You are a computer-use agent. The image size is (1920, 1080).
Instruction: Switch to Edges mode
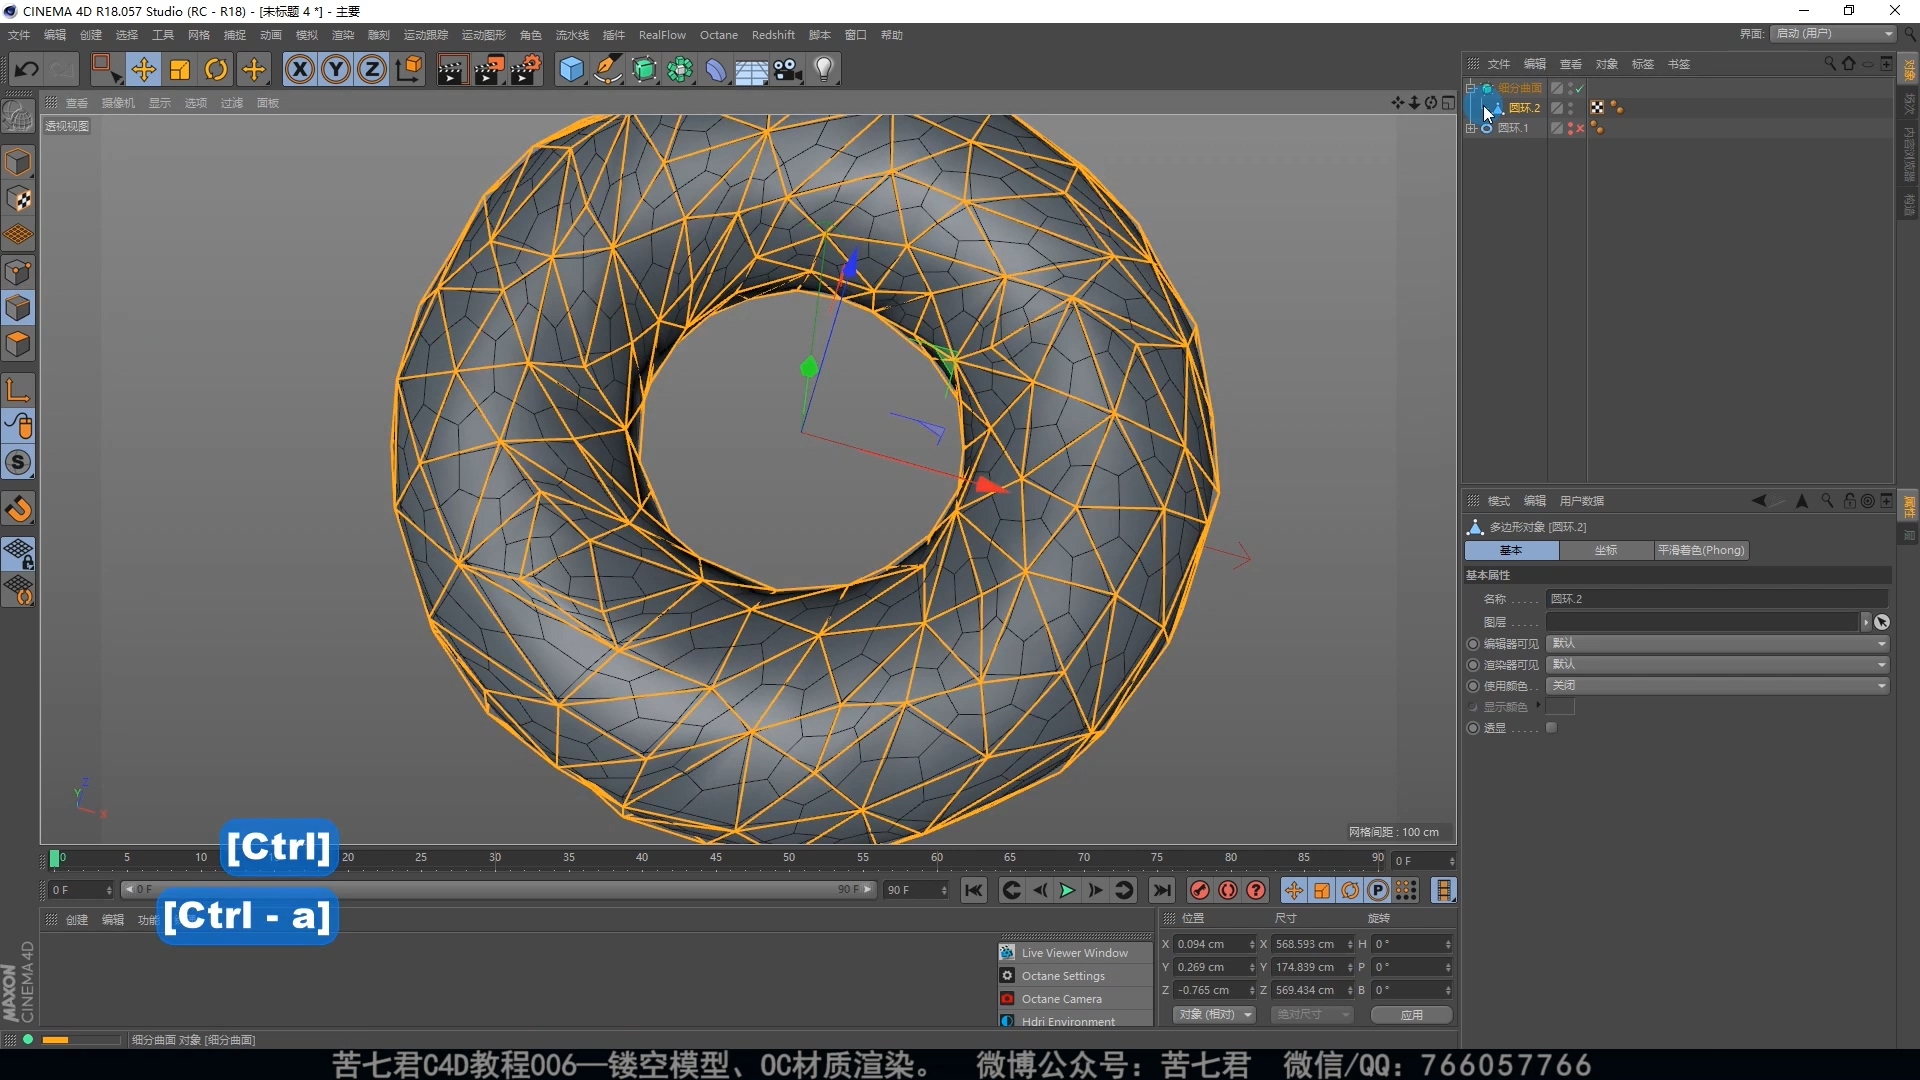pos(18,308)
